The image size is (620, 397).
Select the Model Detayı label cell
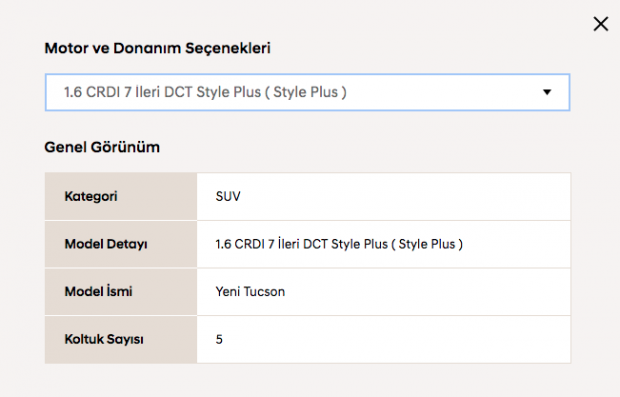coord(121,244)
